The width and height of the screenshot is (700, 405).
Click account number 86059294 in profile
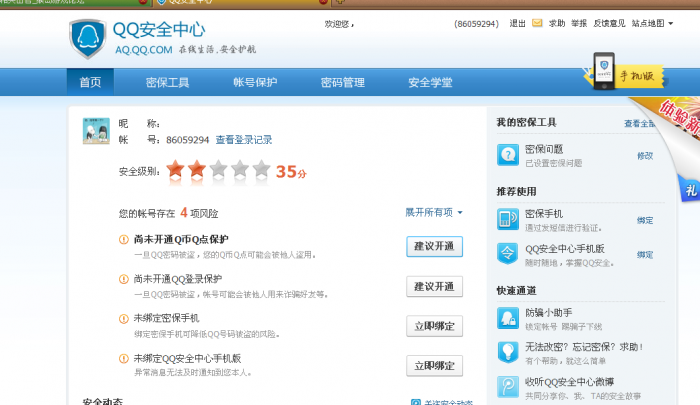[188, 140]
